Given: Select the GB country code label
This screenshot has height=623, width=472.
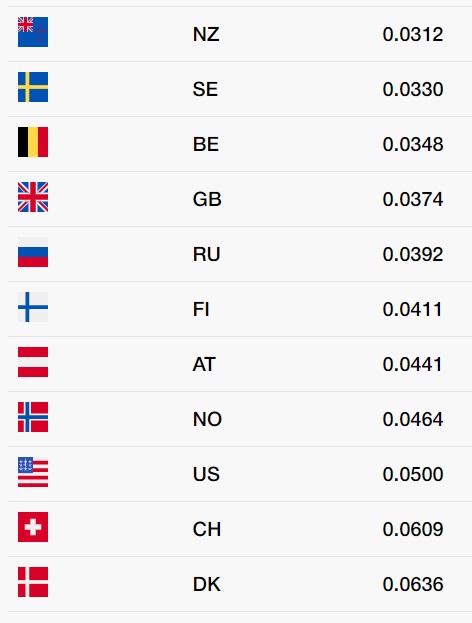Looking at the screenshot, I should [207, 199].
